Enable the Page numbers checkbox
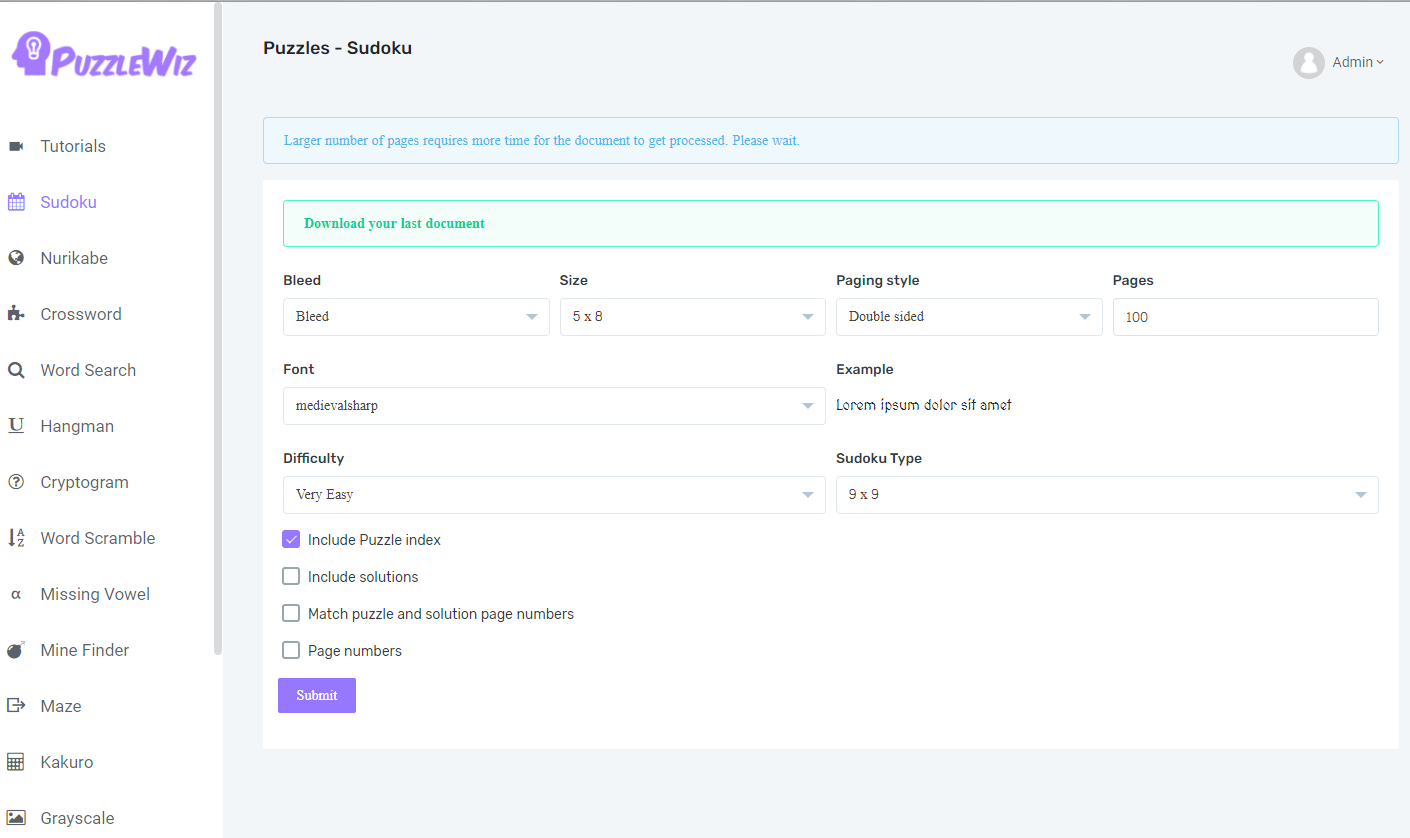 [x=291, y=650]
